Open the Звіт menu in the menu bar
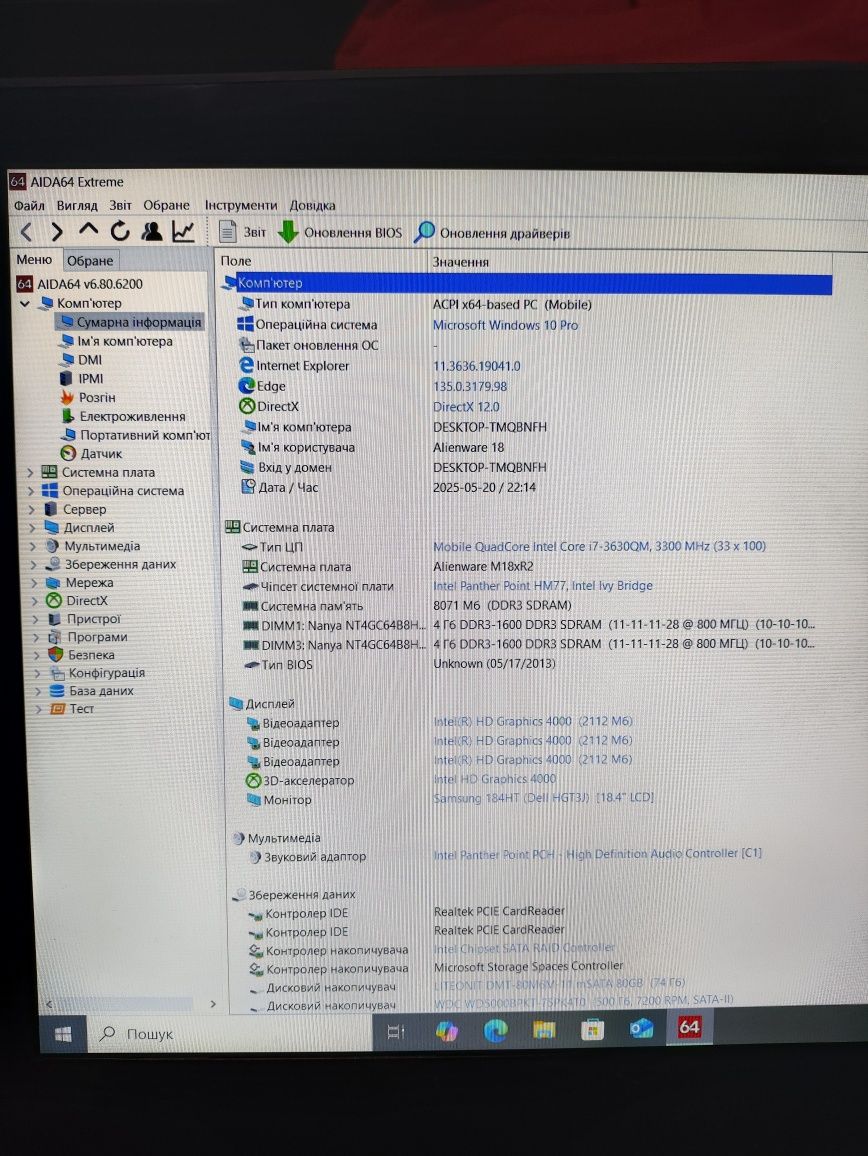This screenshot has height=1156, width=868. tap(120, 205)
